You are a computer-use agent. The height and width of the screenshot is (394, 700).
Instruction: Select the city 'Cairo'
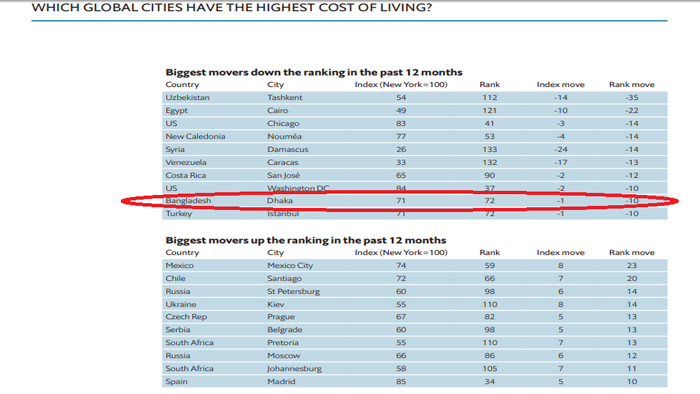click(278, 110)
